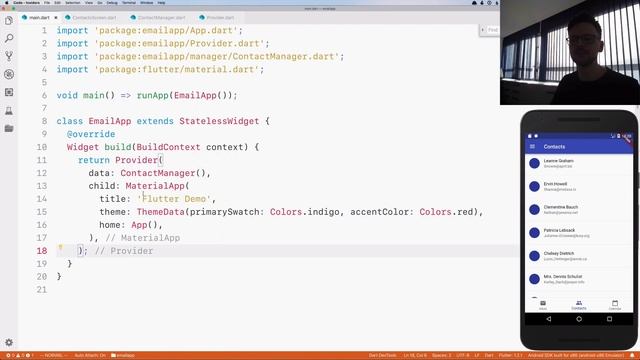
Task: Open the Test flask view in activity bar
Action: [x=9, y=111]
